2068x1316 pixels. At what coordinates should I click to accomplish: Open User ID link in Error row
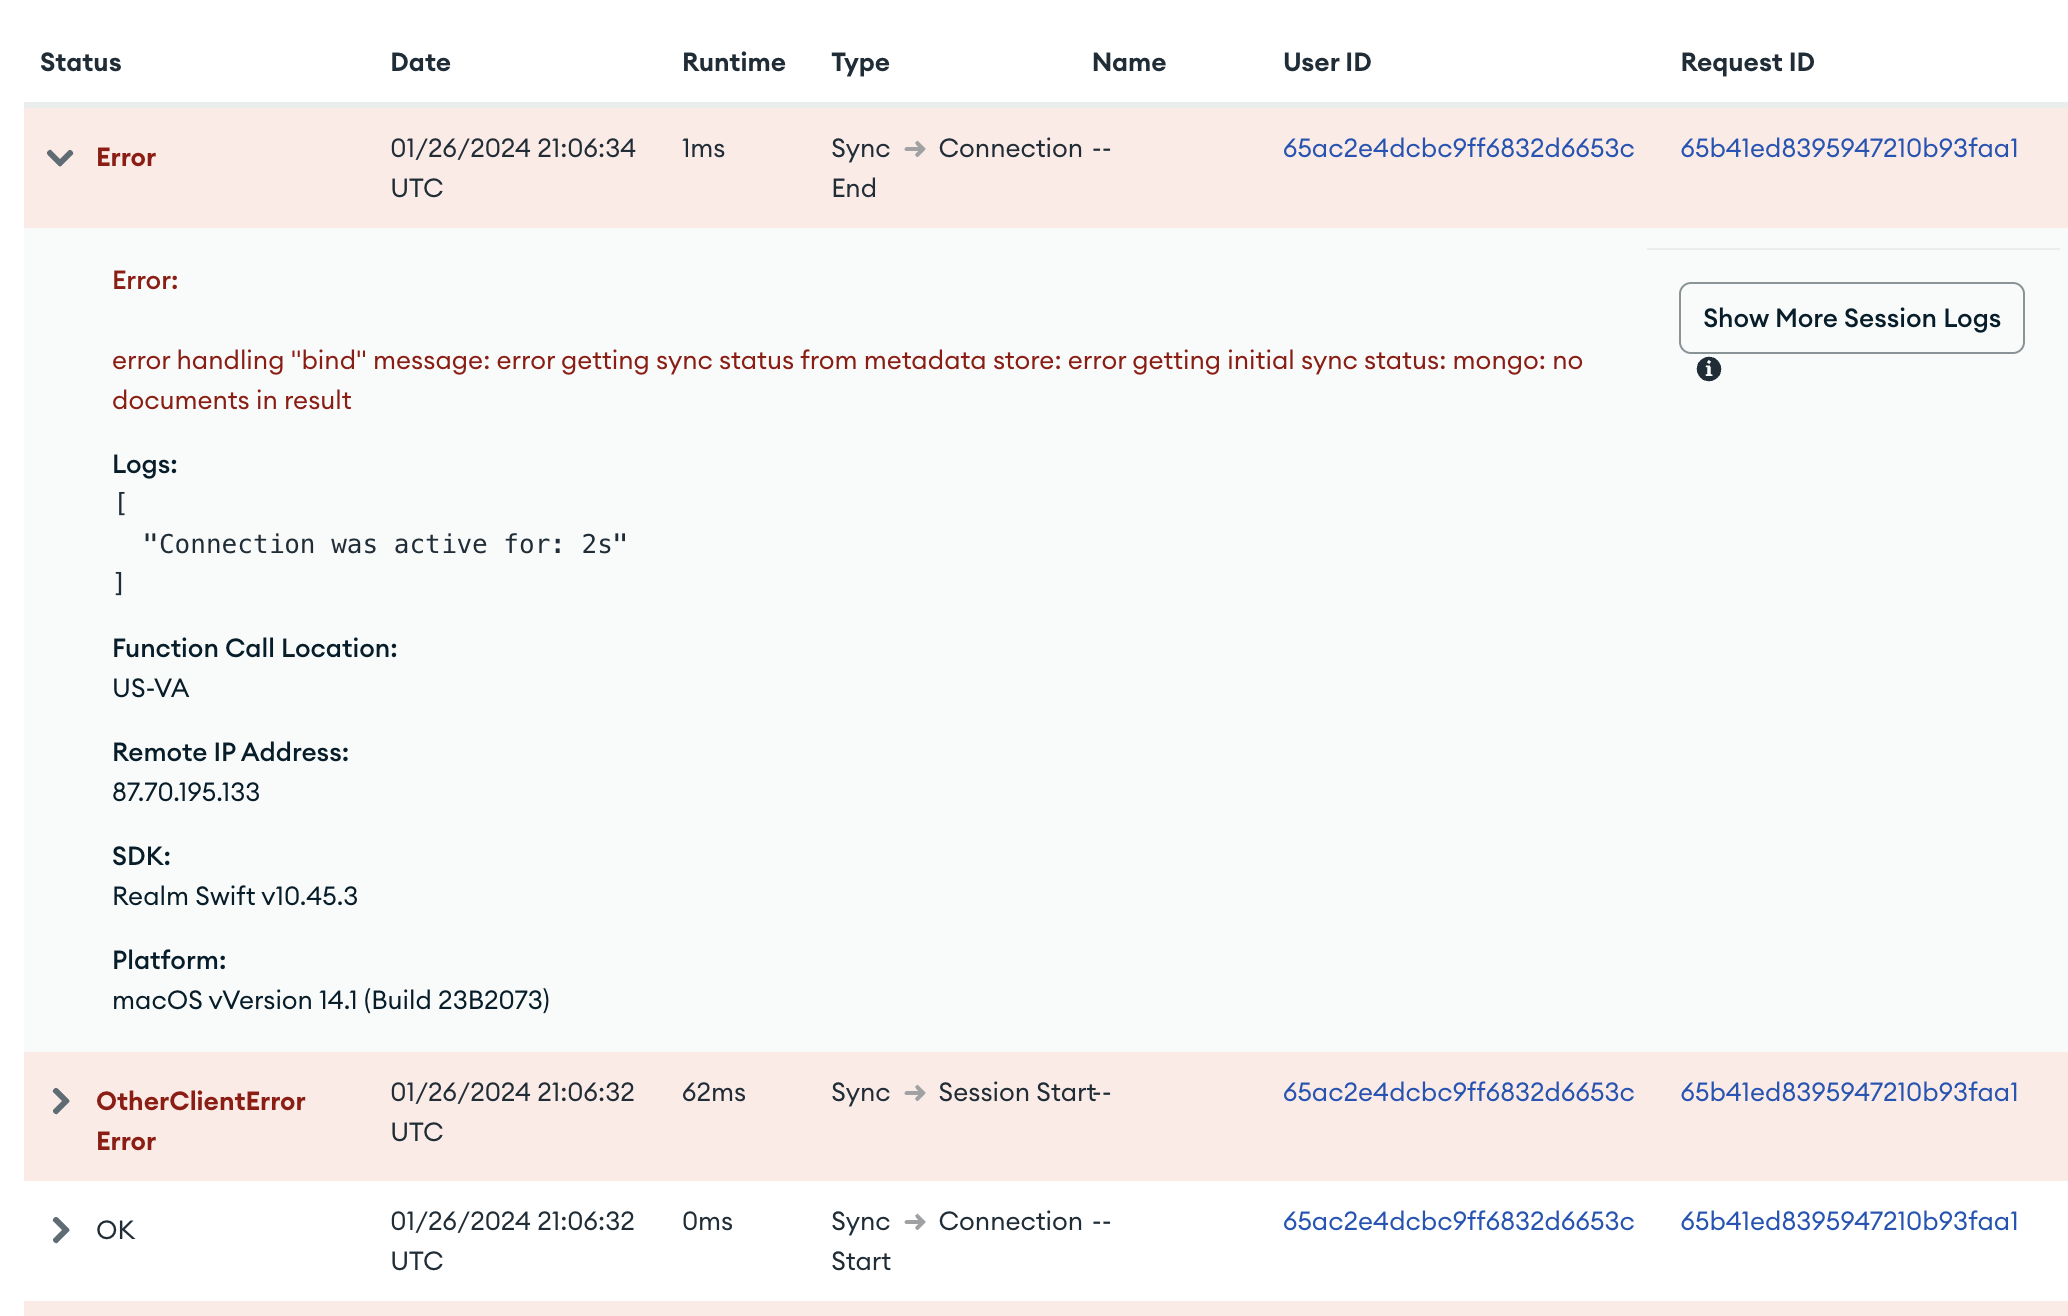1458,148
